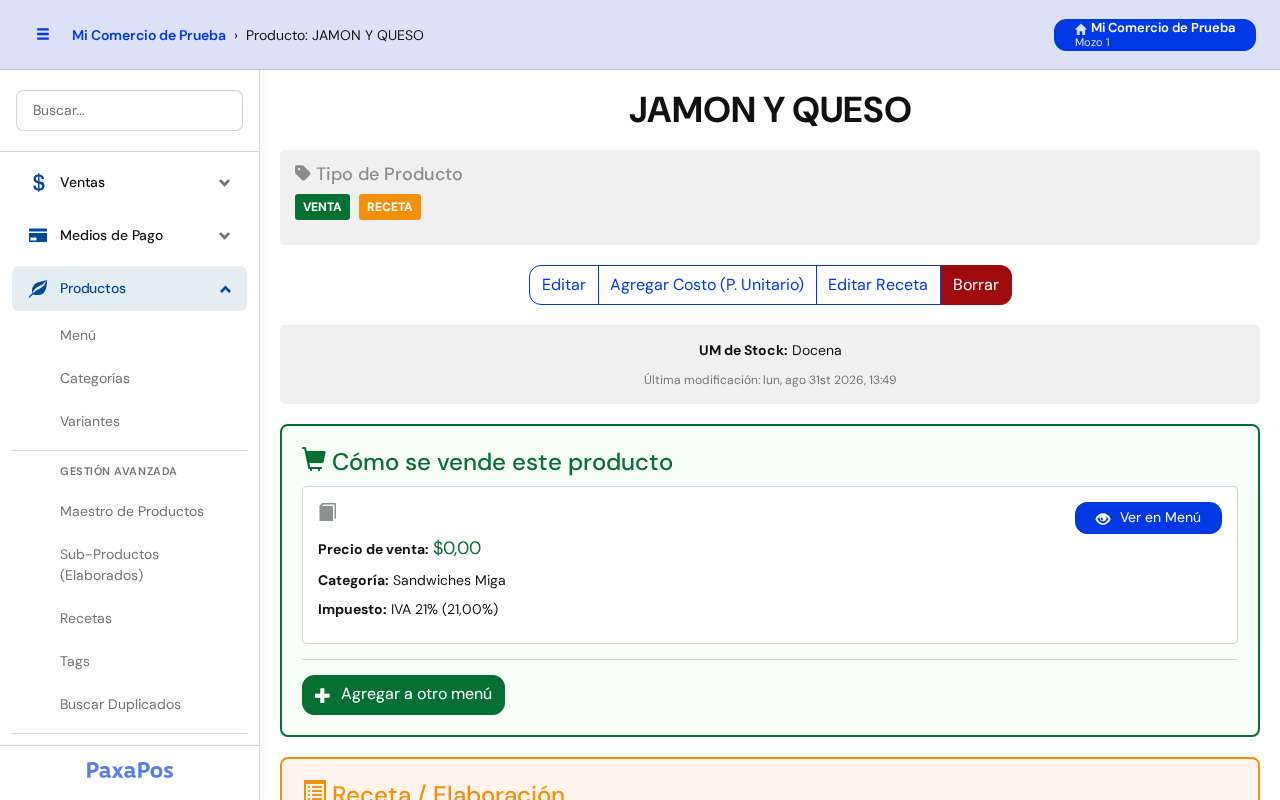Open Tags in the sidebar
This screenshot has height=800, width=1280.
click(x=75, y=661)
